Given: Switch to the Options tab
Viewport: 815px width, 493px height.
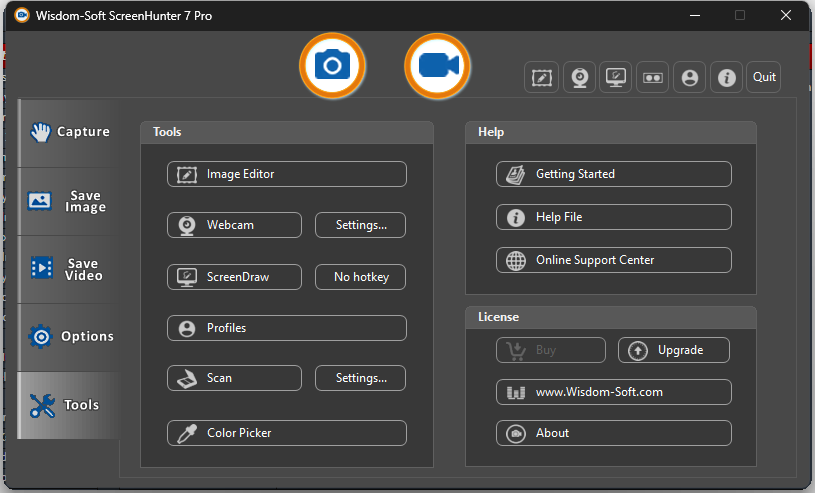Looking at the screenshot, I should click(x=70, y=337).
